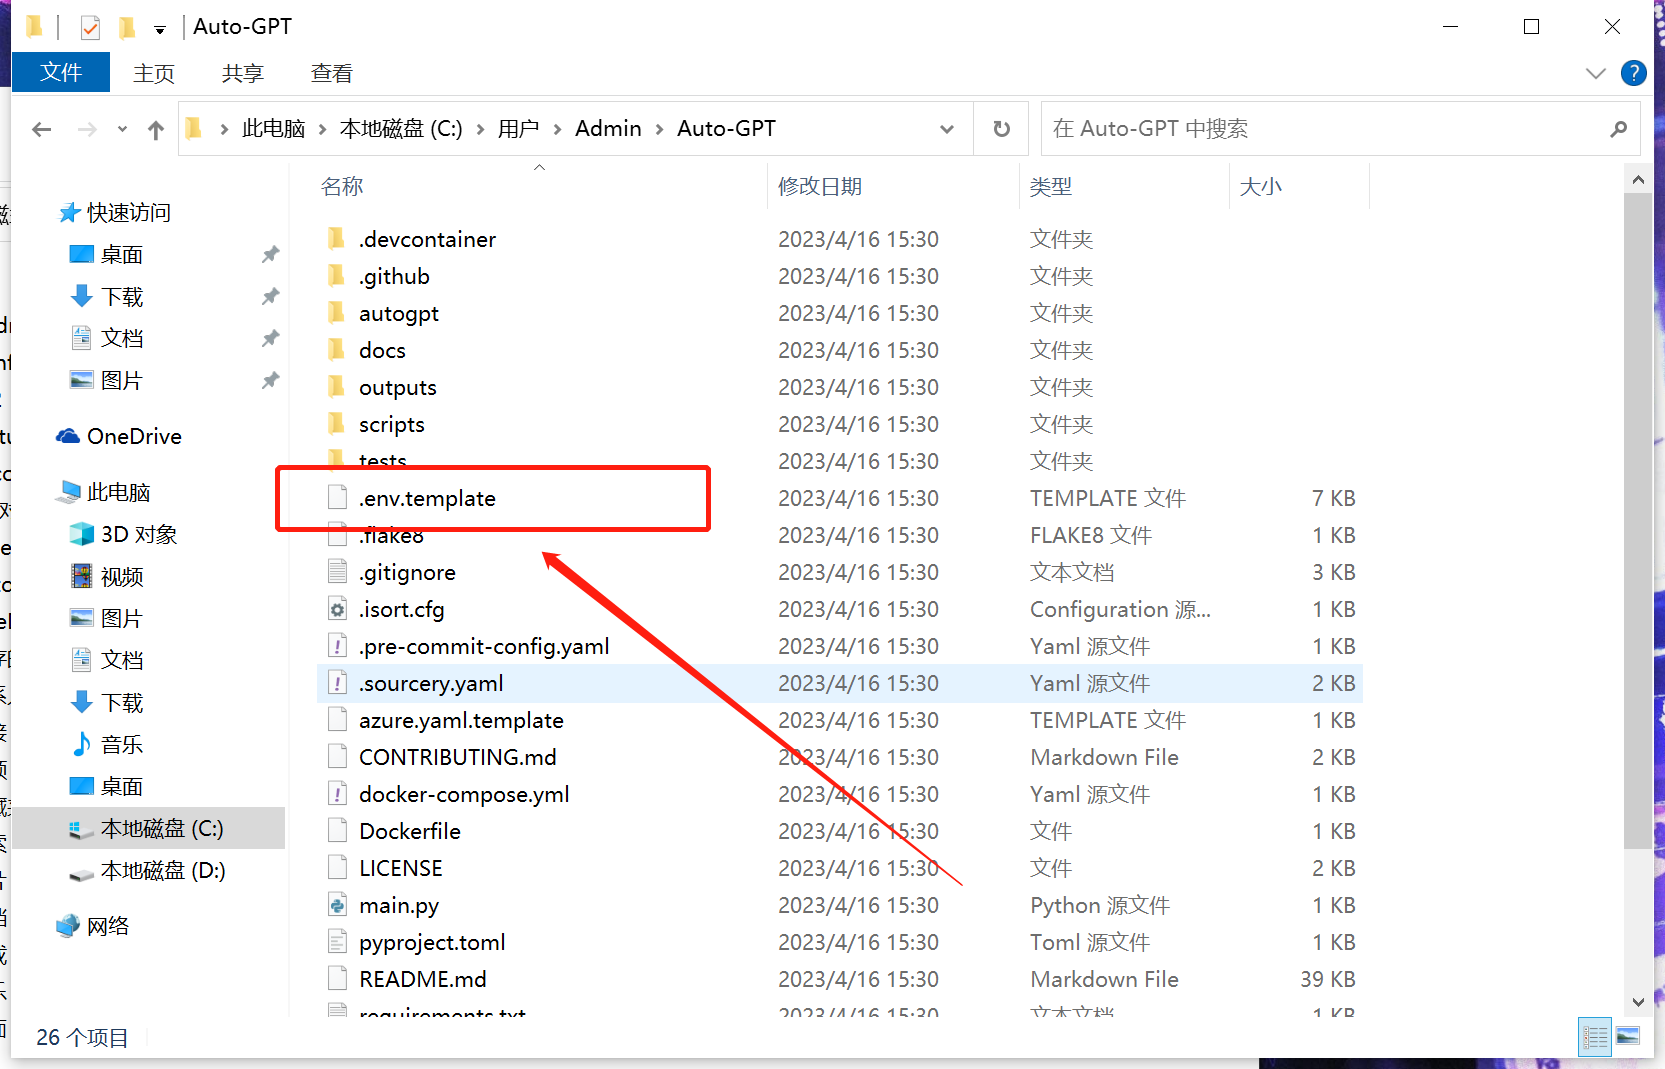Viewport: 1665px width, 1069px height.
Task: Open pinned 桌面 under quick access
Action: point(122,255)
